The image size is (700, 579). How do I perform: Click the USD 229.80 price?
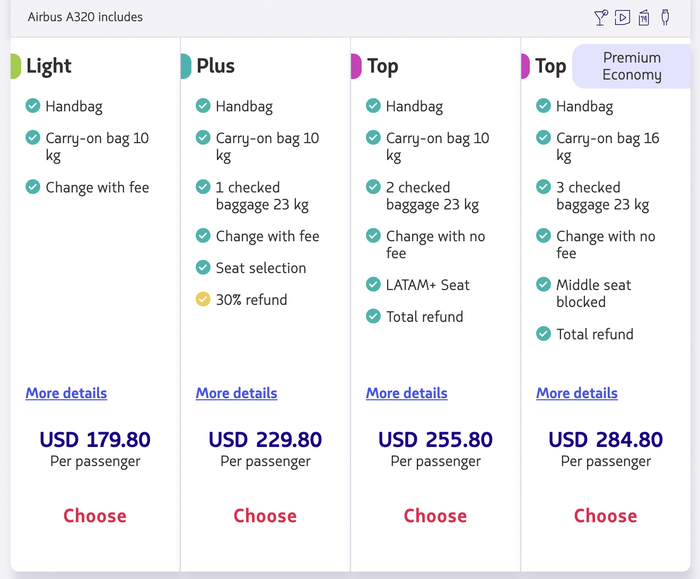click(x=265, y=440)
